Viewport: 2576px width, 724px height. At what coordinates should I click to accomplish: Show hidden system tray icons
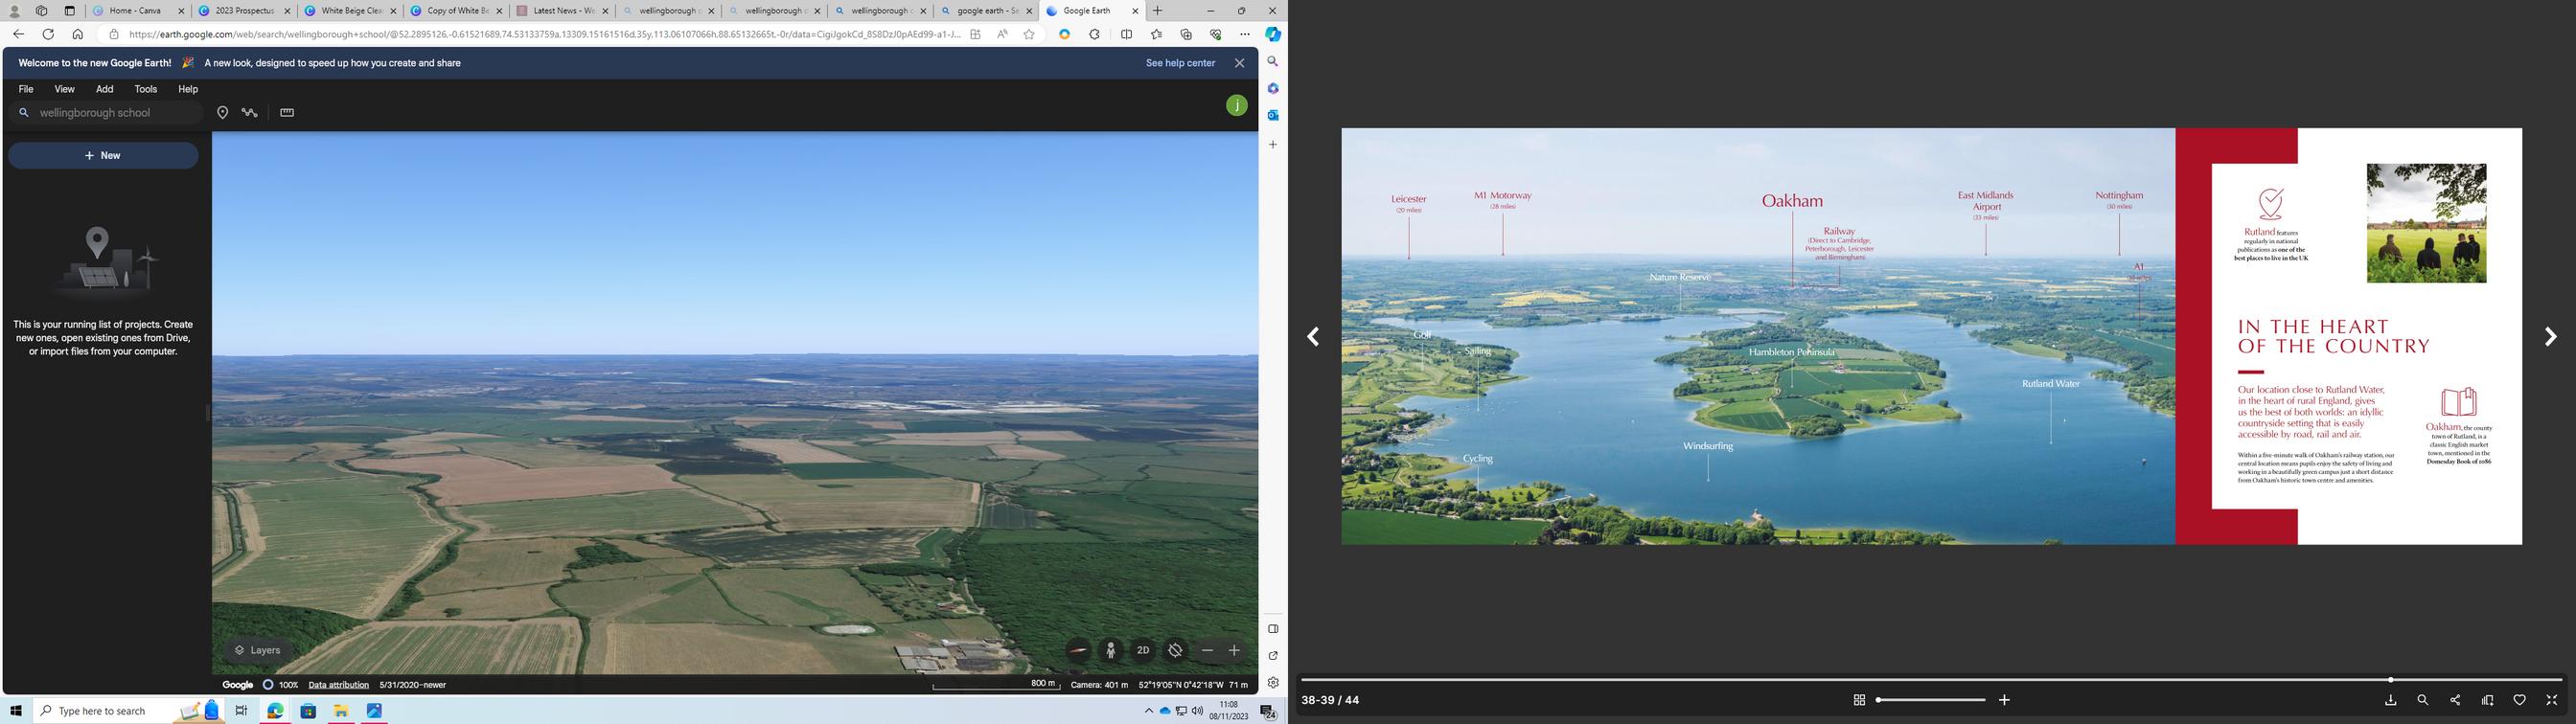point(1148,711)
